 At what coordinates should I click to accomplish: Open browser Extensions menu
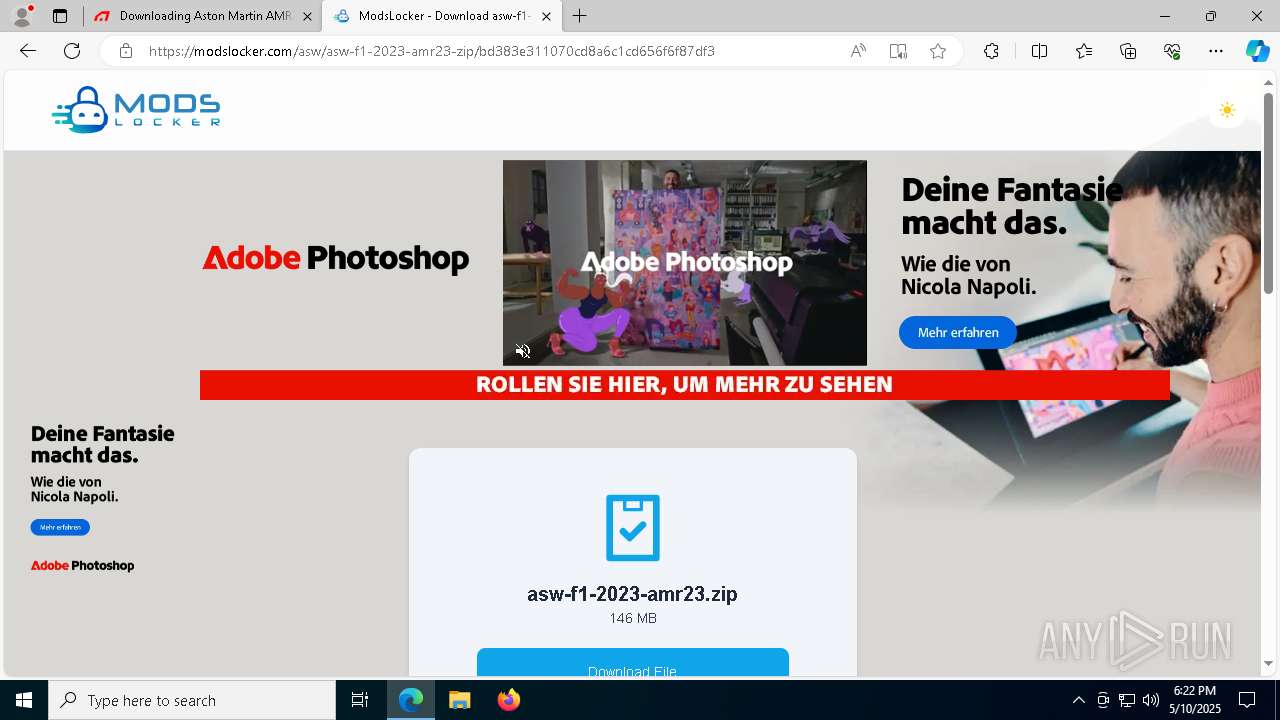(x=991, y=51)
